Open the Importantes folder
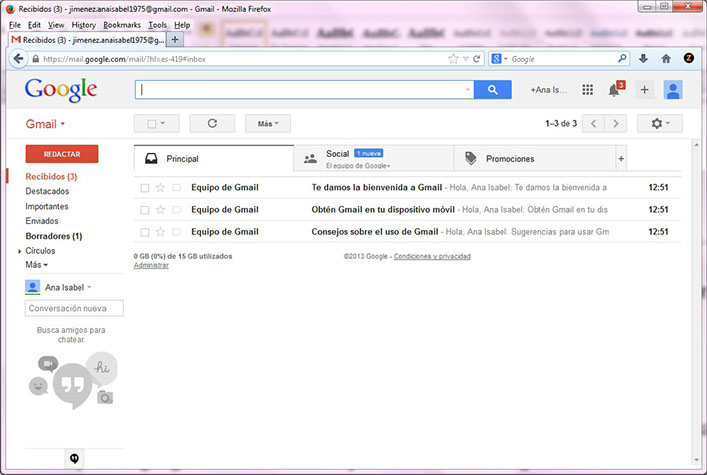The width and height of the screenshot is (707, 475). 47,206
